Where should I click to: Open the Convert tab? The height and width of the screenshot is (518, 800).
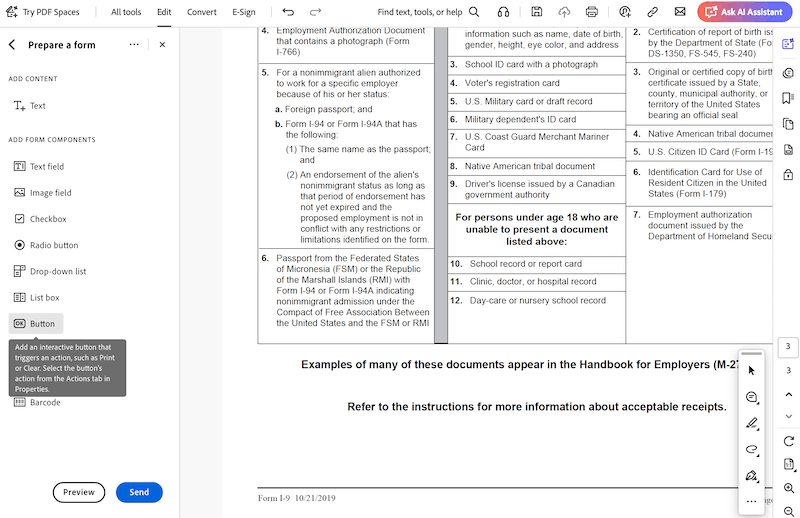click(x=202, y=12)
